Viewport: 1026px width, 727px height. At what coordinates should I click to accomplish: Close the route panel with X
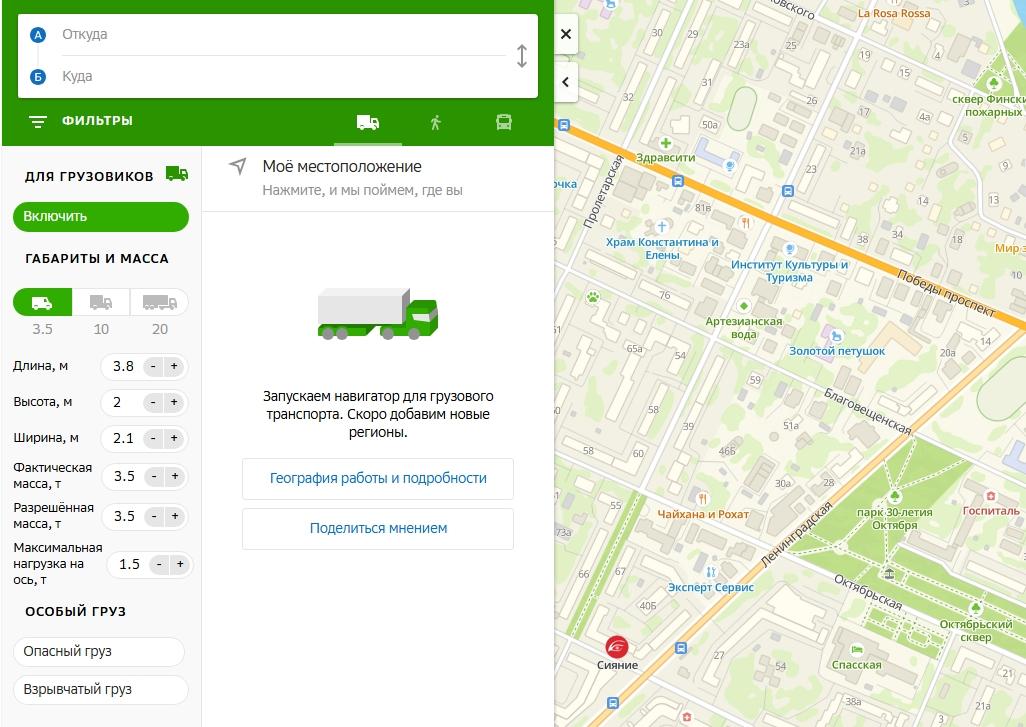(566, 34)
